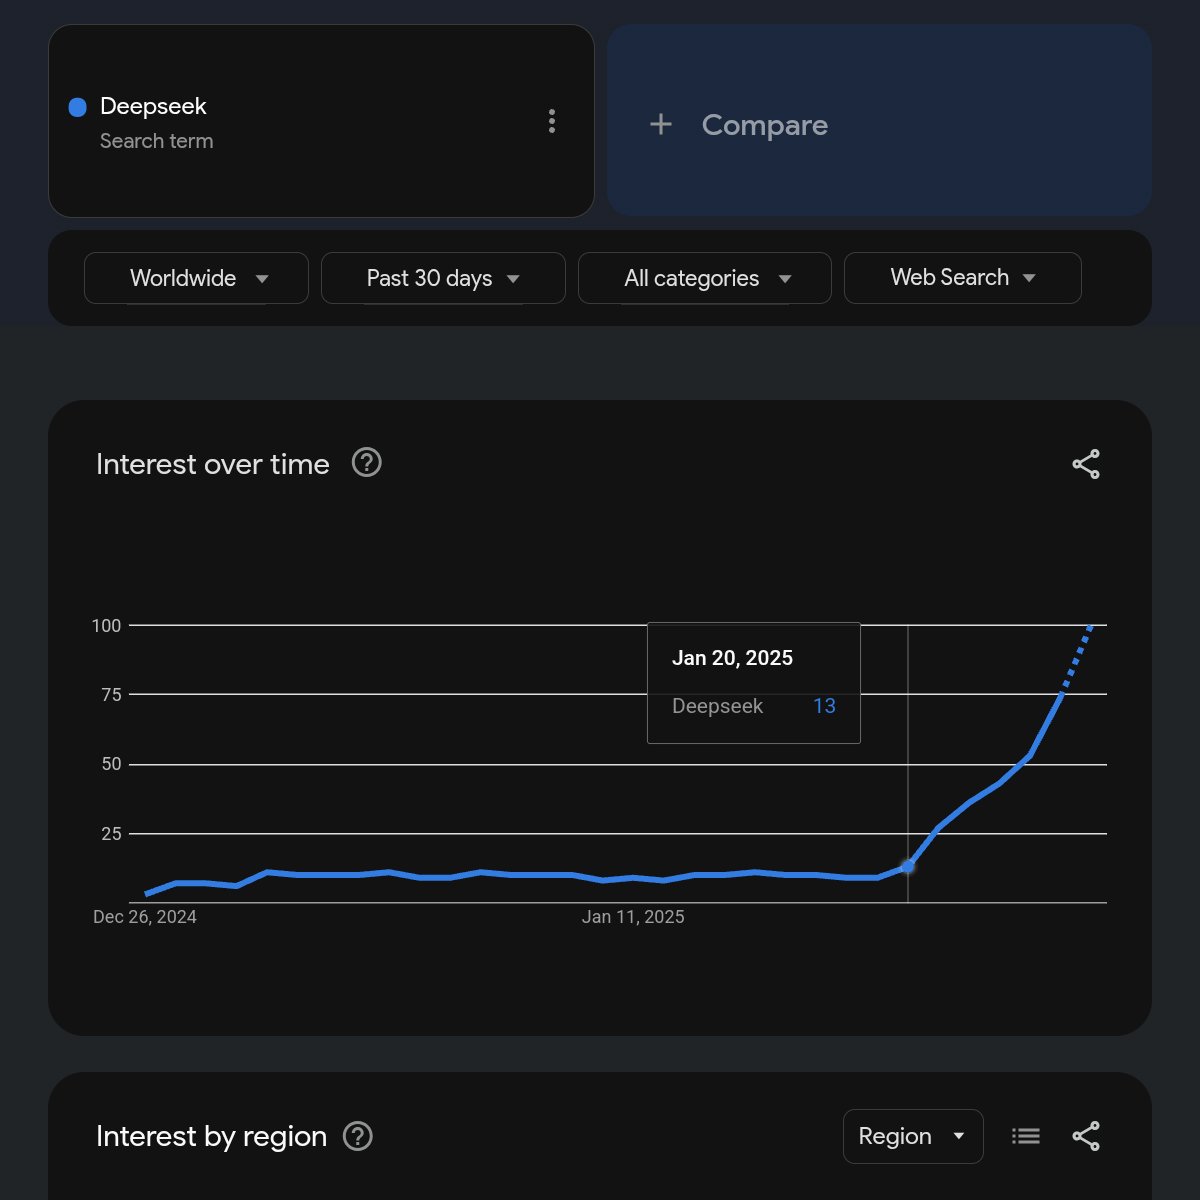
Task: Click the share icon for Interest by region
Action: point(1085,1135)
